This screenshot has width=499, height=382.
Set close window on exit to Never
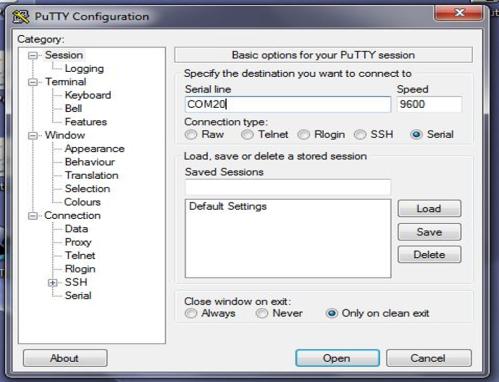pos(262,313)
